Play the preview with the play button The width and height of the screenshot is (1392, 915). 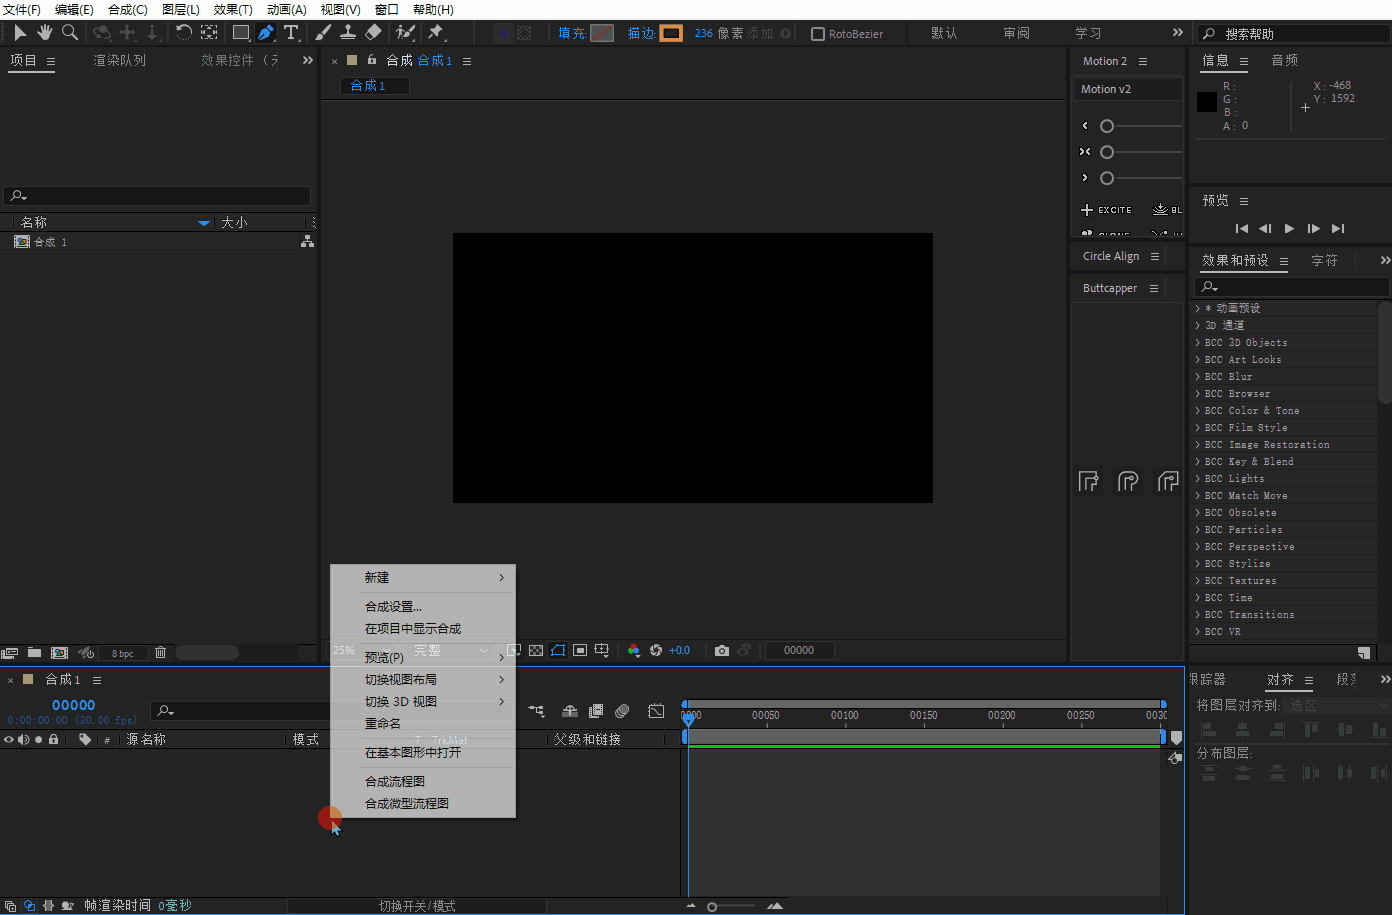[1289, 228]
